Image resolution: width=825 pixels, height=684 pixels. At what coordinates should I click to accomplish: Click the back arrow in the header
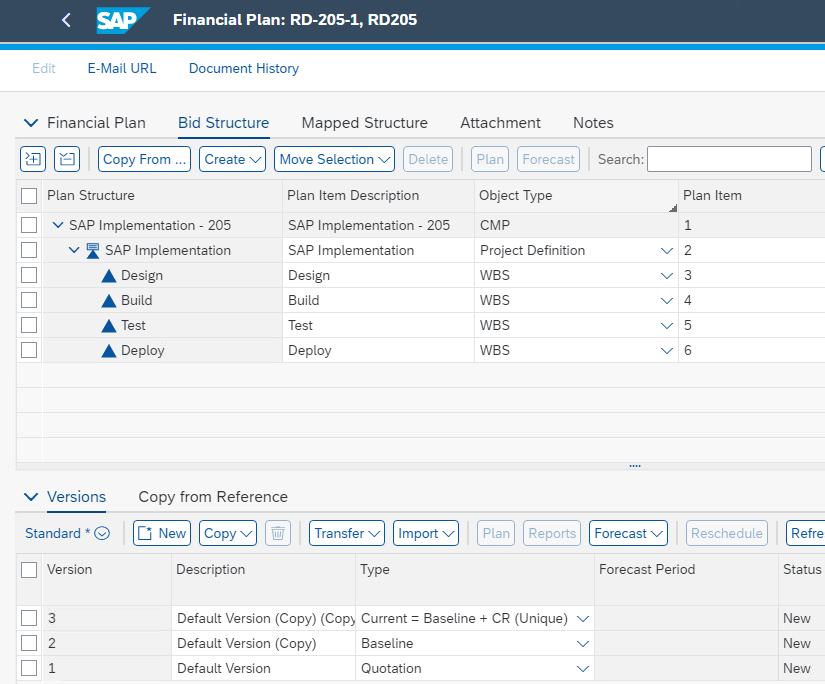pos(66,20)
